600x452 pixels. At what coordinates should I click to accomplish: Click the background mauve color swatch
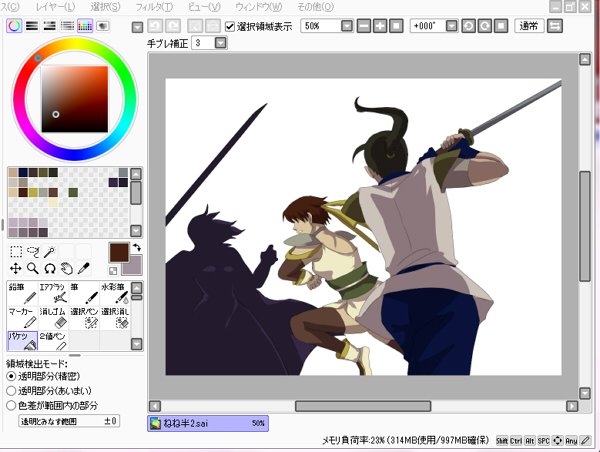click(132, 266)
